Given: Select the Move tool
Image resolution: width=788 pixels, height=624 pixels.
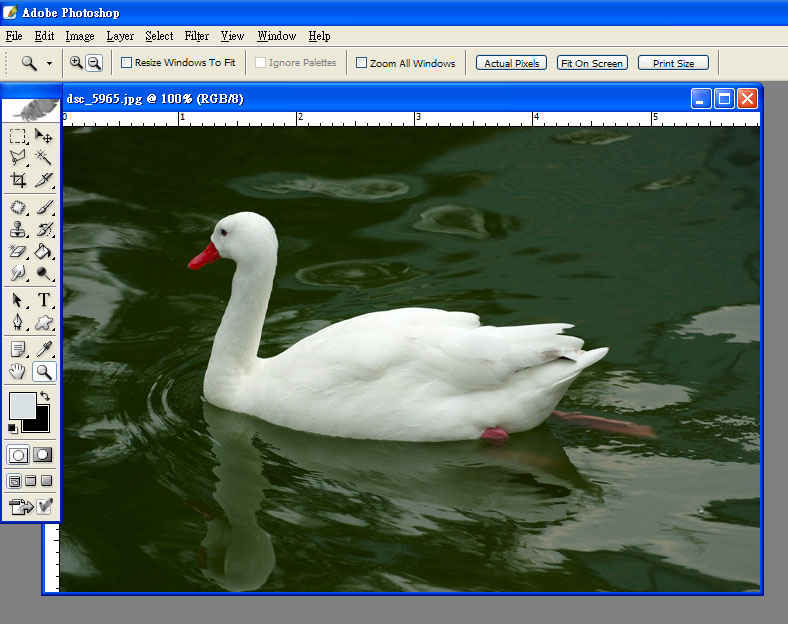Looking at the screenshot, I should click(44, 136).
